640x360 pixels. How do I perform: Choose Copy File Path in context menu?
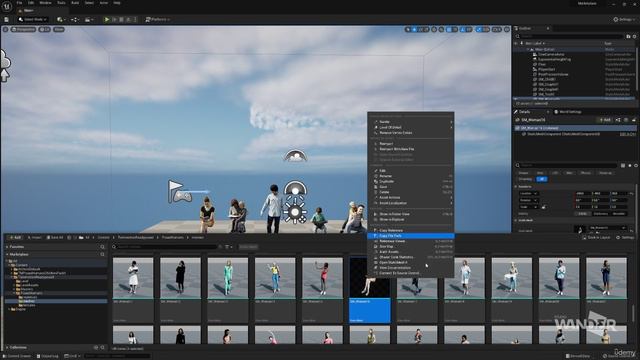pos(411,236)
